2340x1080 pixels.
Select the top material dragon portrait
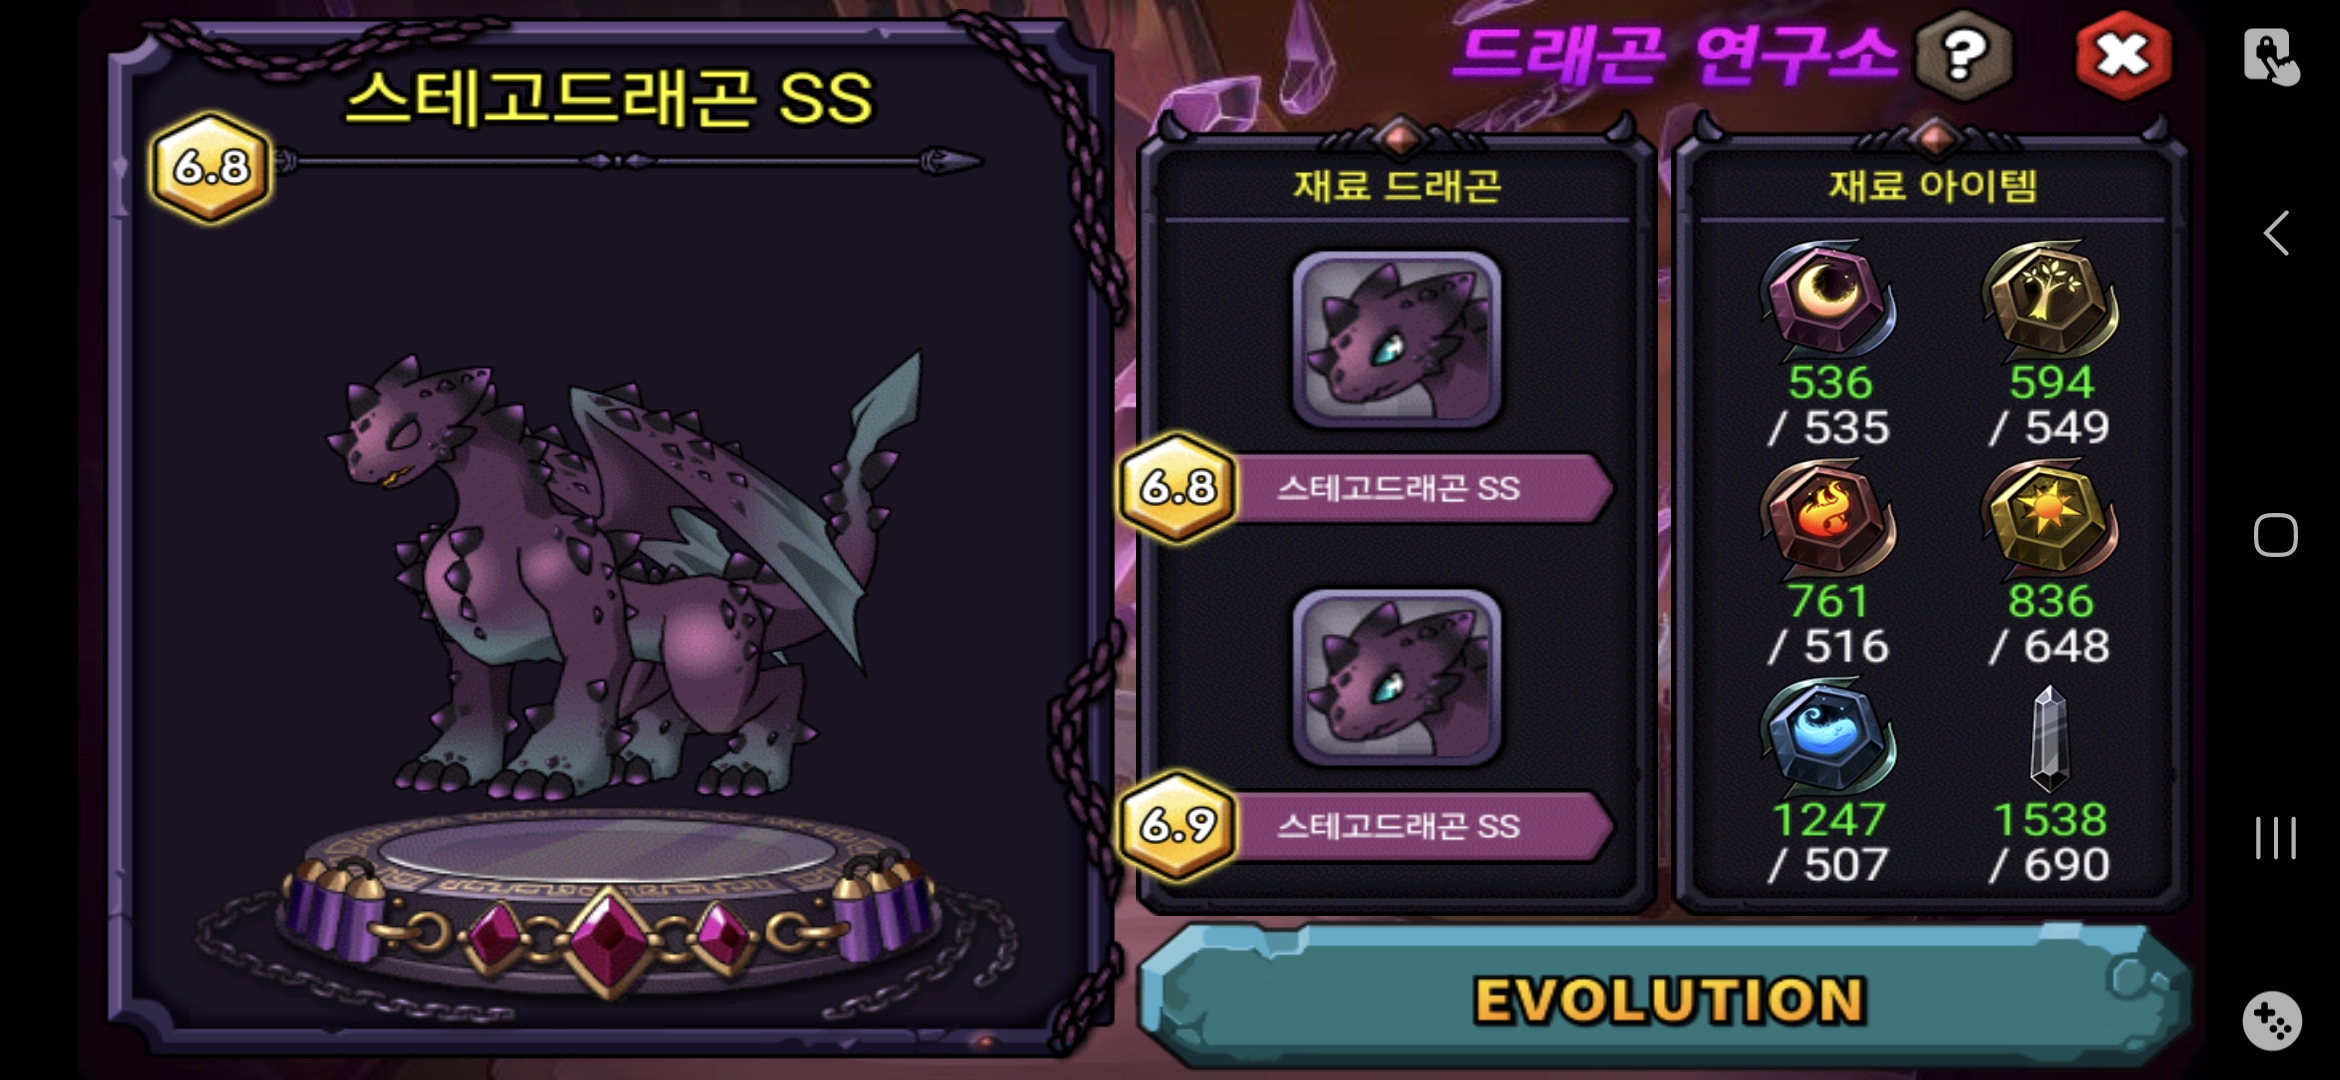[x=1397, y=339]
